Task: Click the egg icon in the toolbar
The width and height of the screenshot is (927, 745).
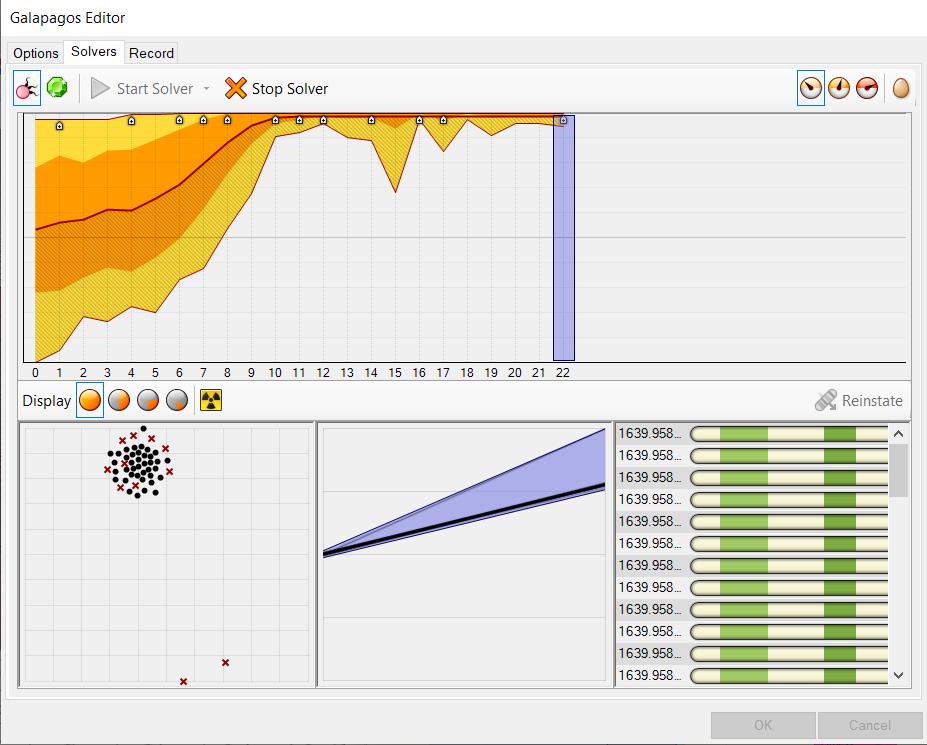Action: [x=901, y=88]
